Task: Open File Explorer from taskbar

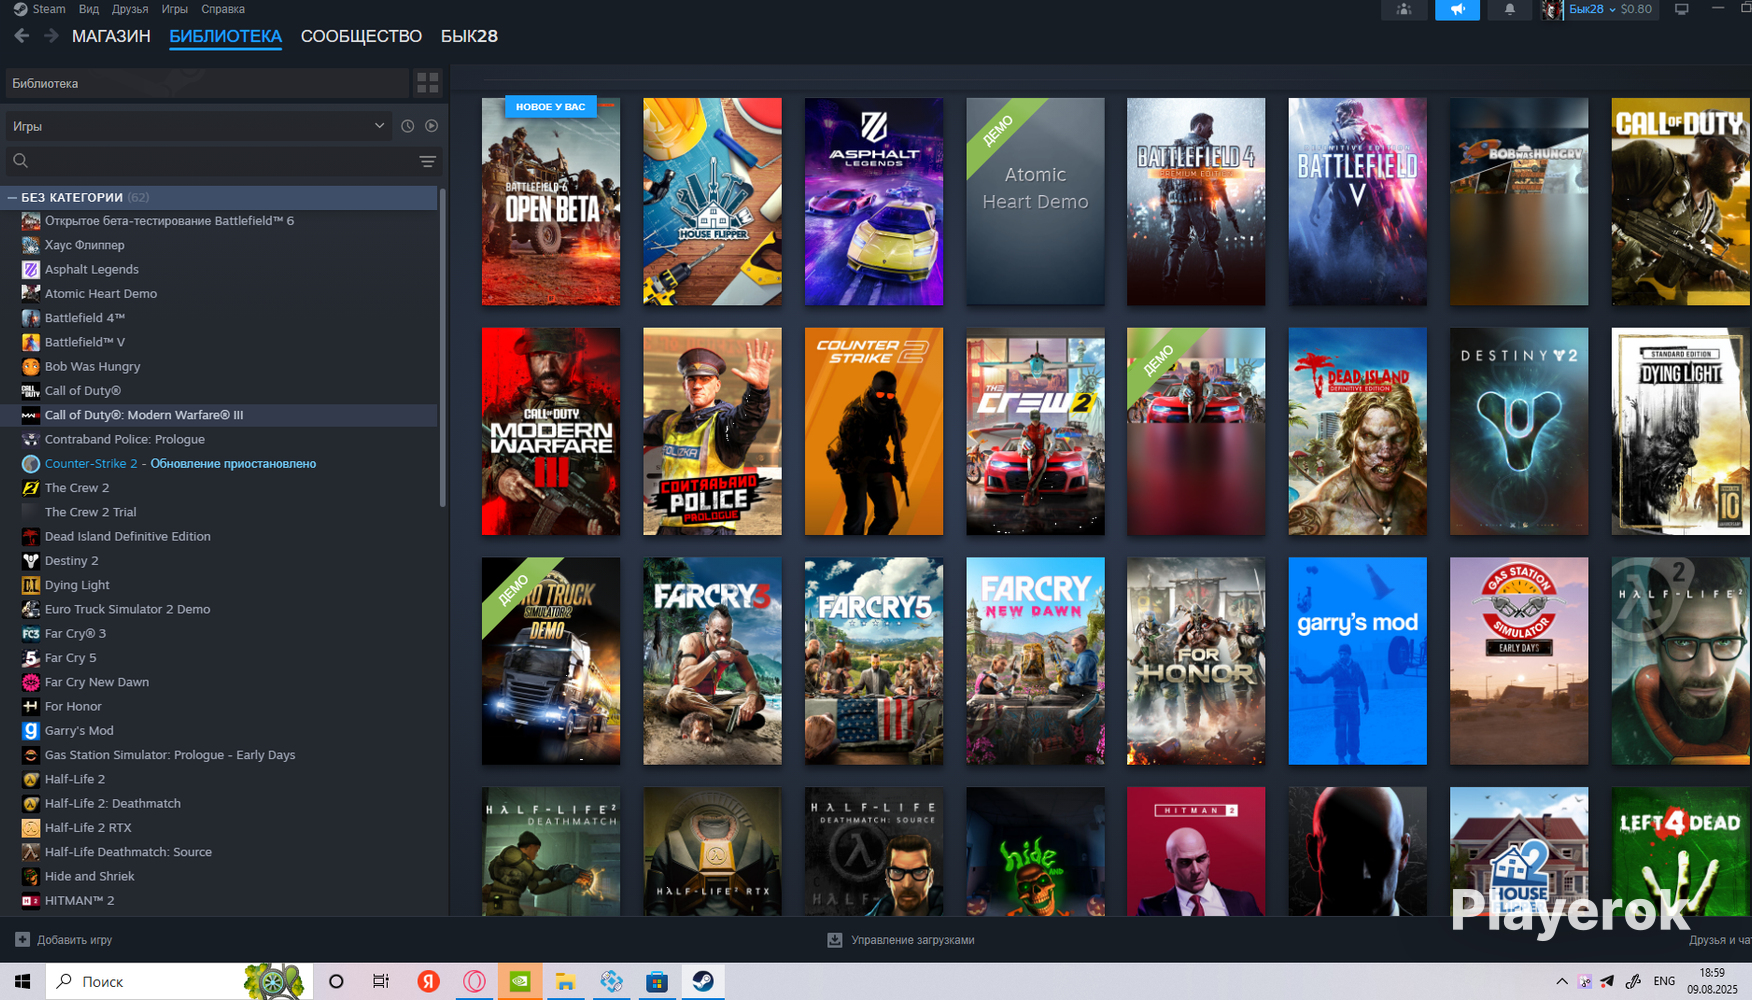Action: coord(565,982)
